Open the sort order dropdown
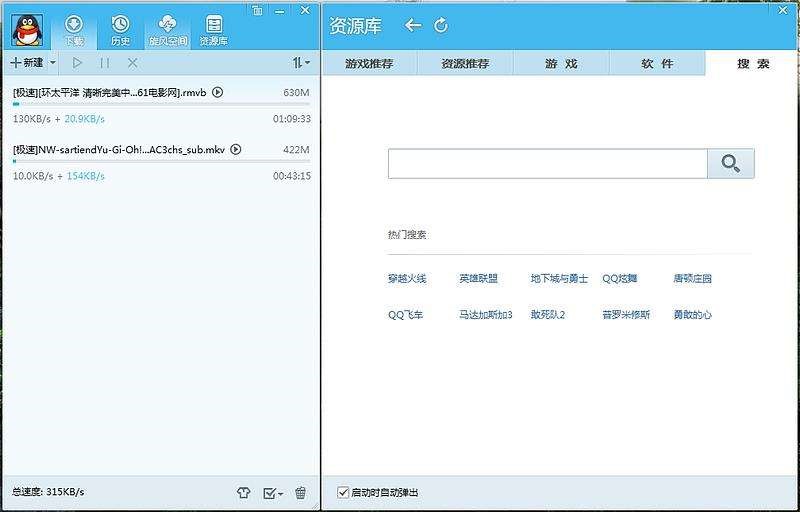This screenshot has width=800, height=512. click(301, 63)
